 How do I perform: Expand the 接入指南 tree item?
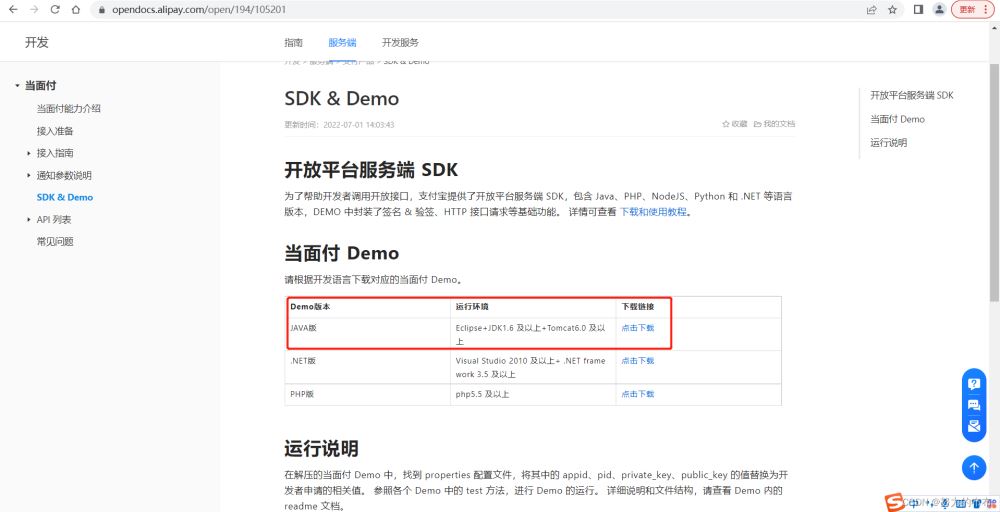pyautogui.click(x=29, y=153)
